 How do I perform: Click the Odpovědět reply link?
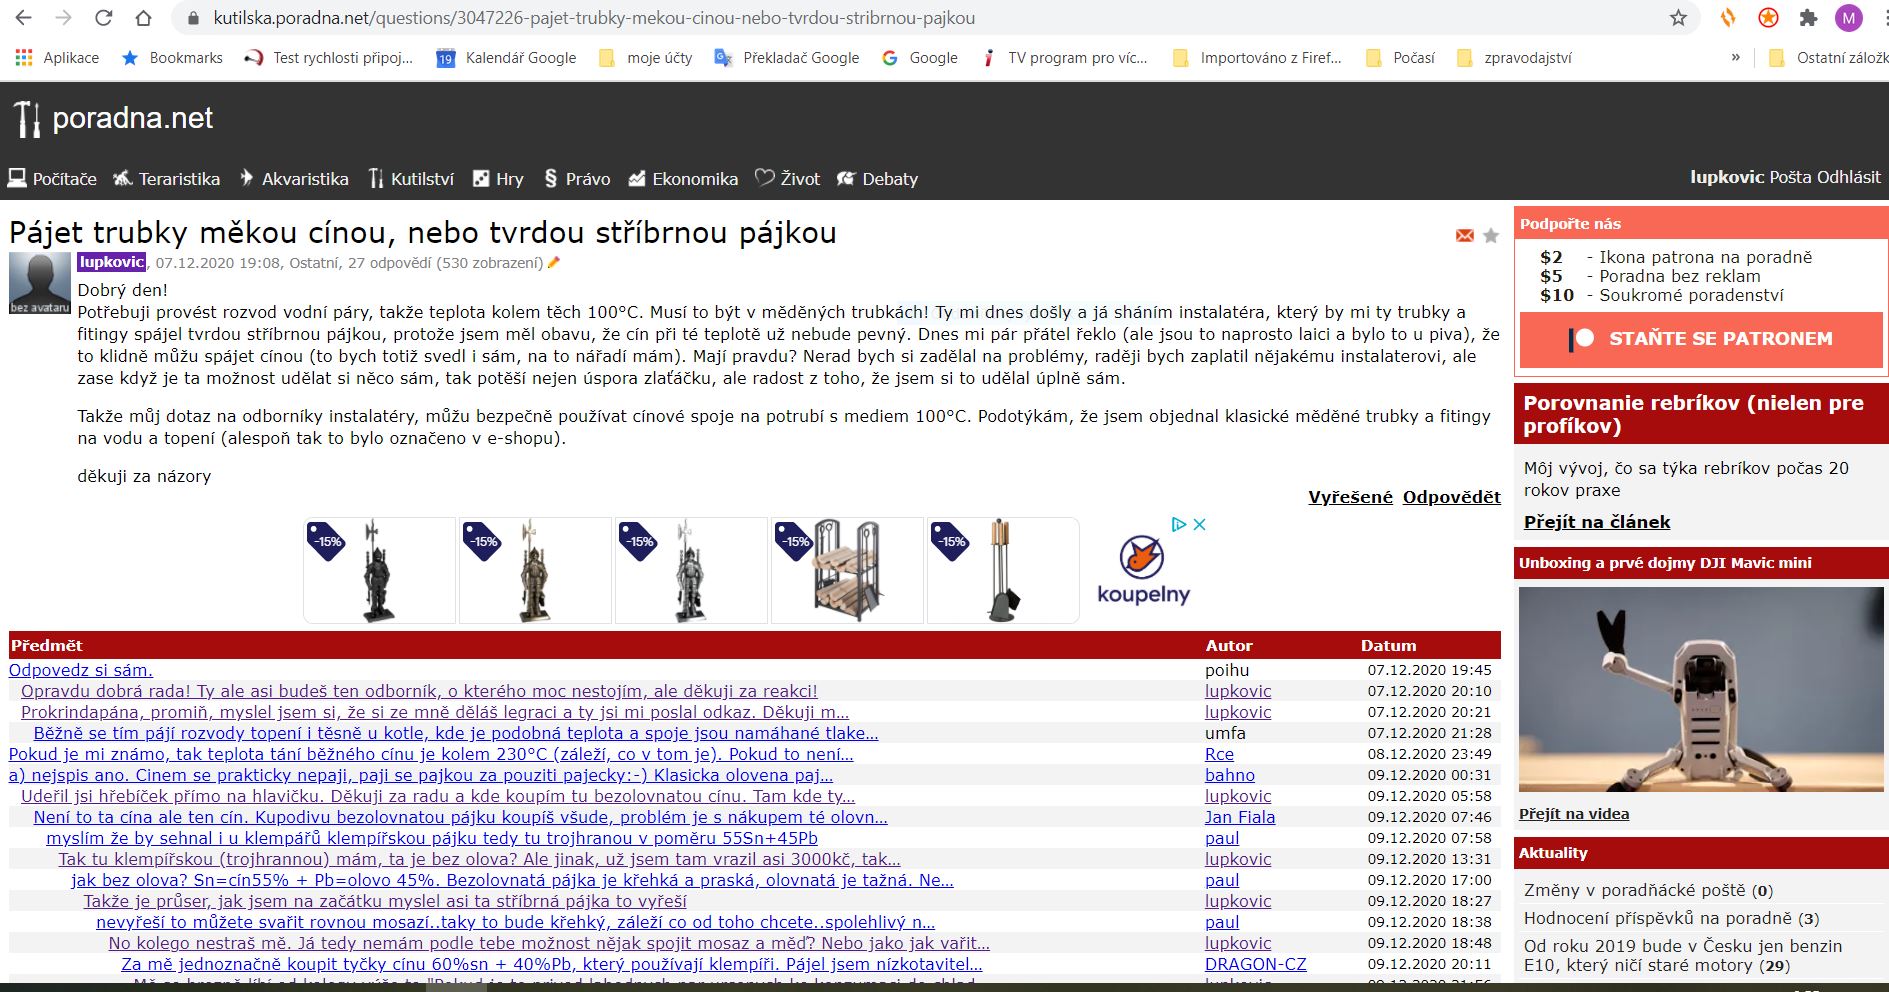coord(1451,497)
